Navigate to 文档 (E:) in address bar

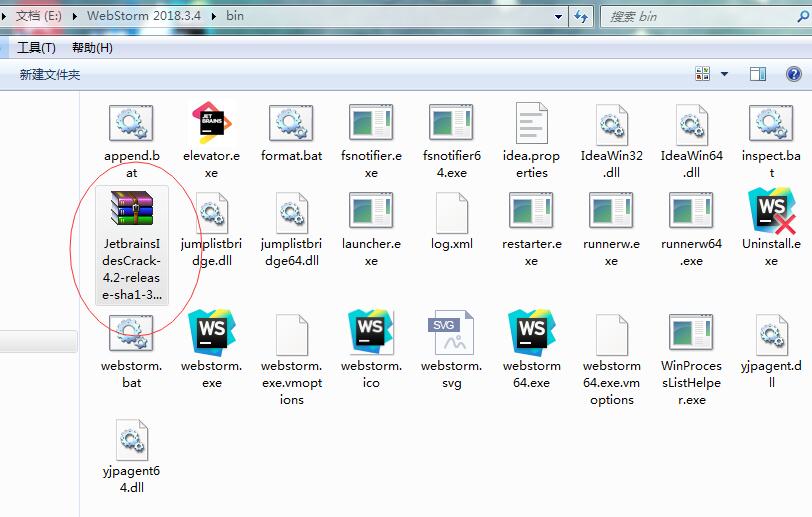38,16
